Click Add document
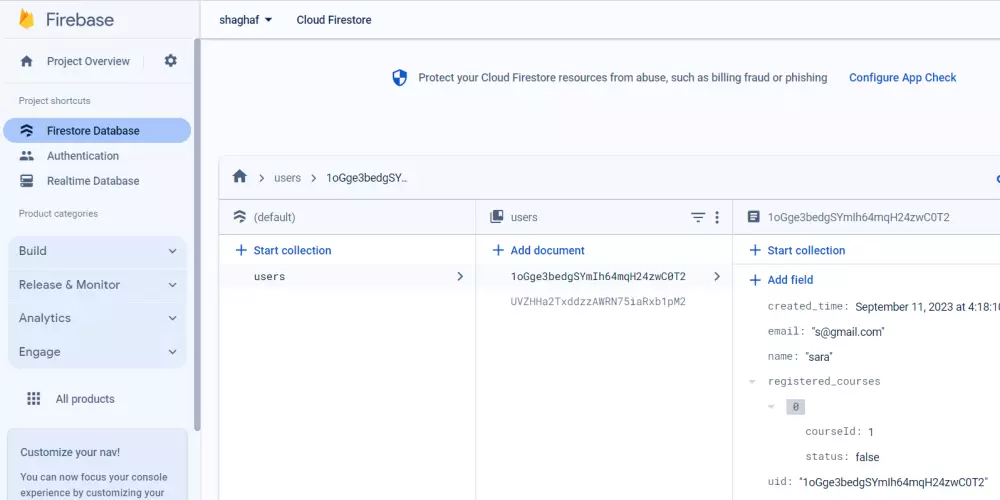1000x500 pixels. pyautogui.click(x=547, y=250)
